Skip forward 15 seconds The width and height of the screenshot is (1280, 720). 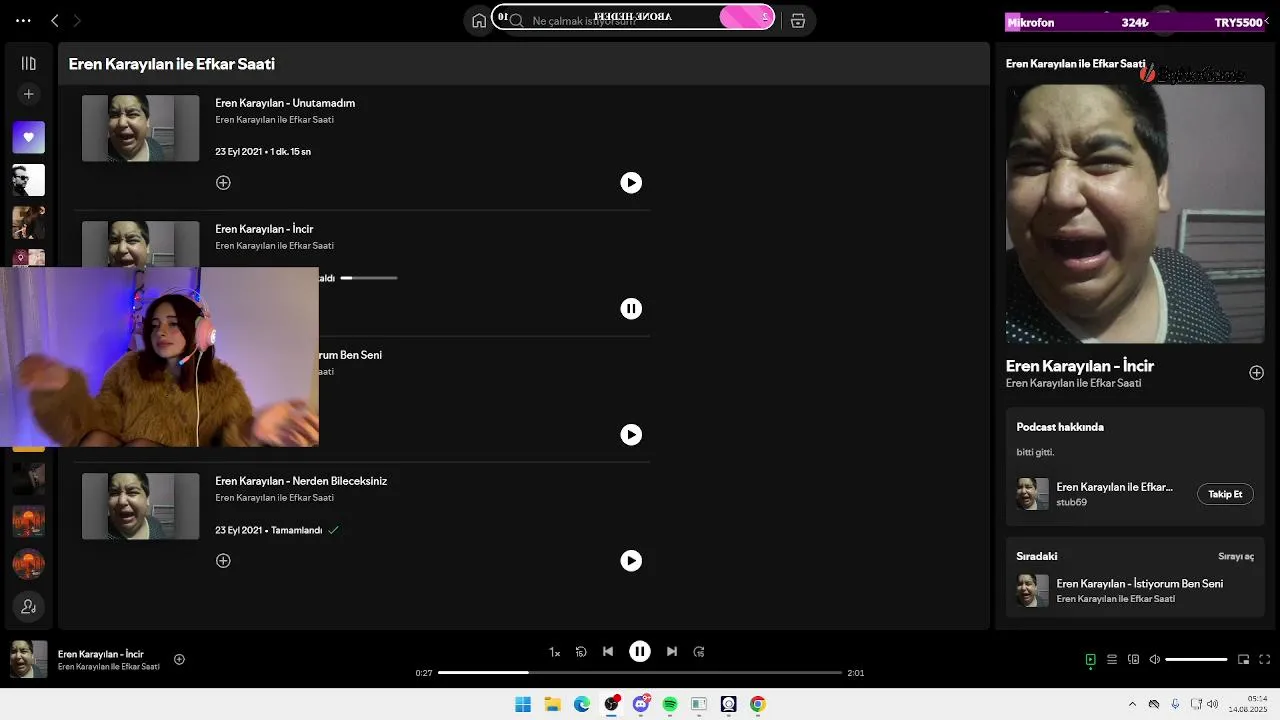[x=699, y=652]
